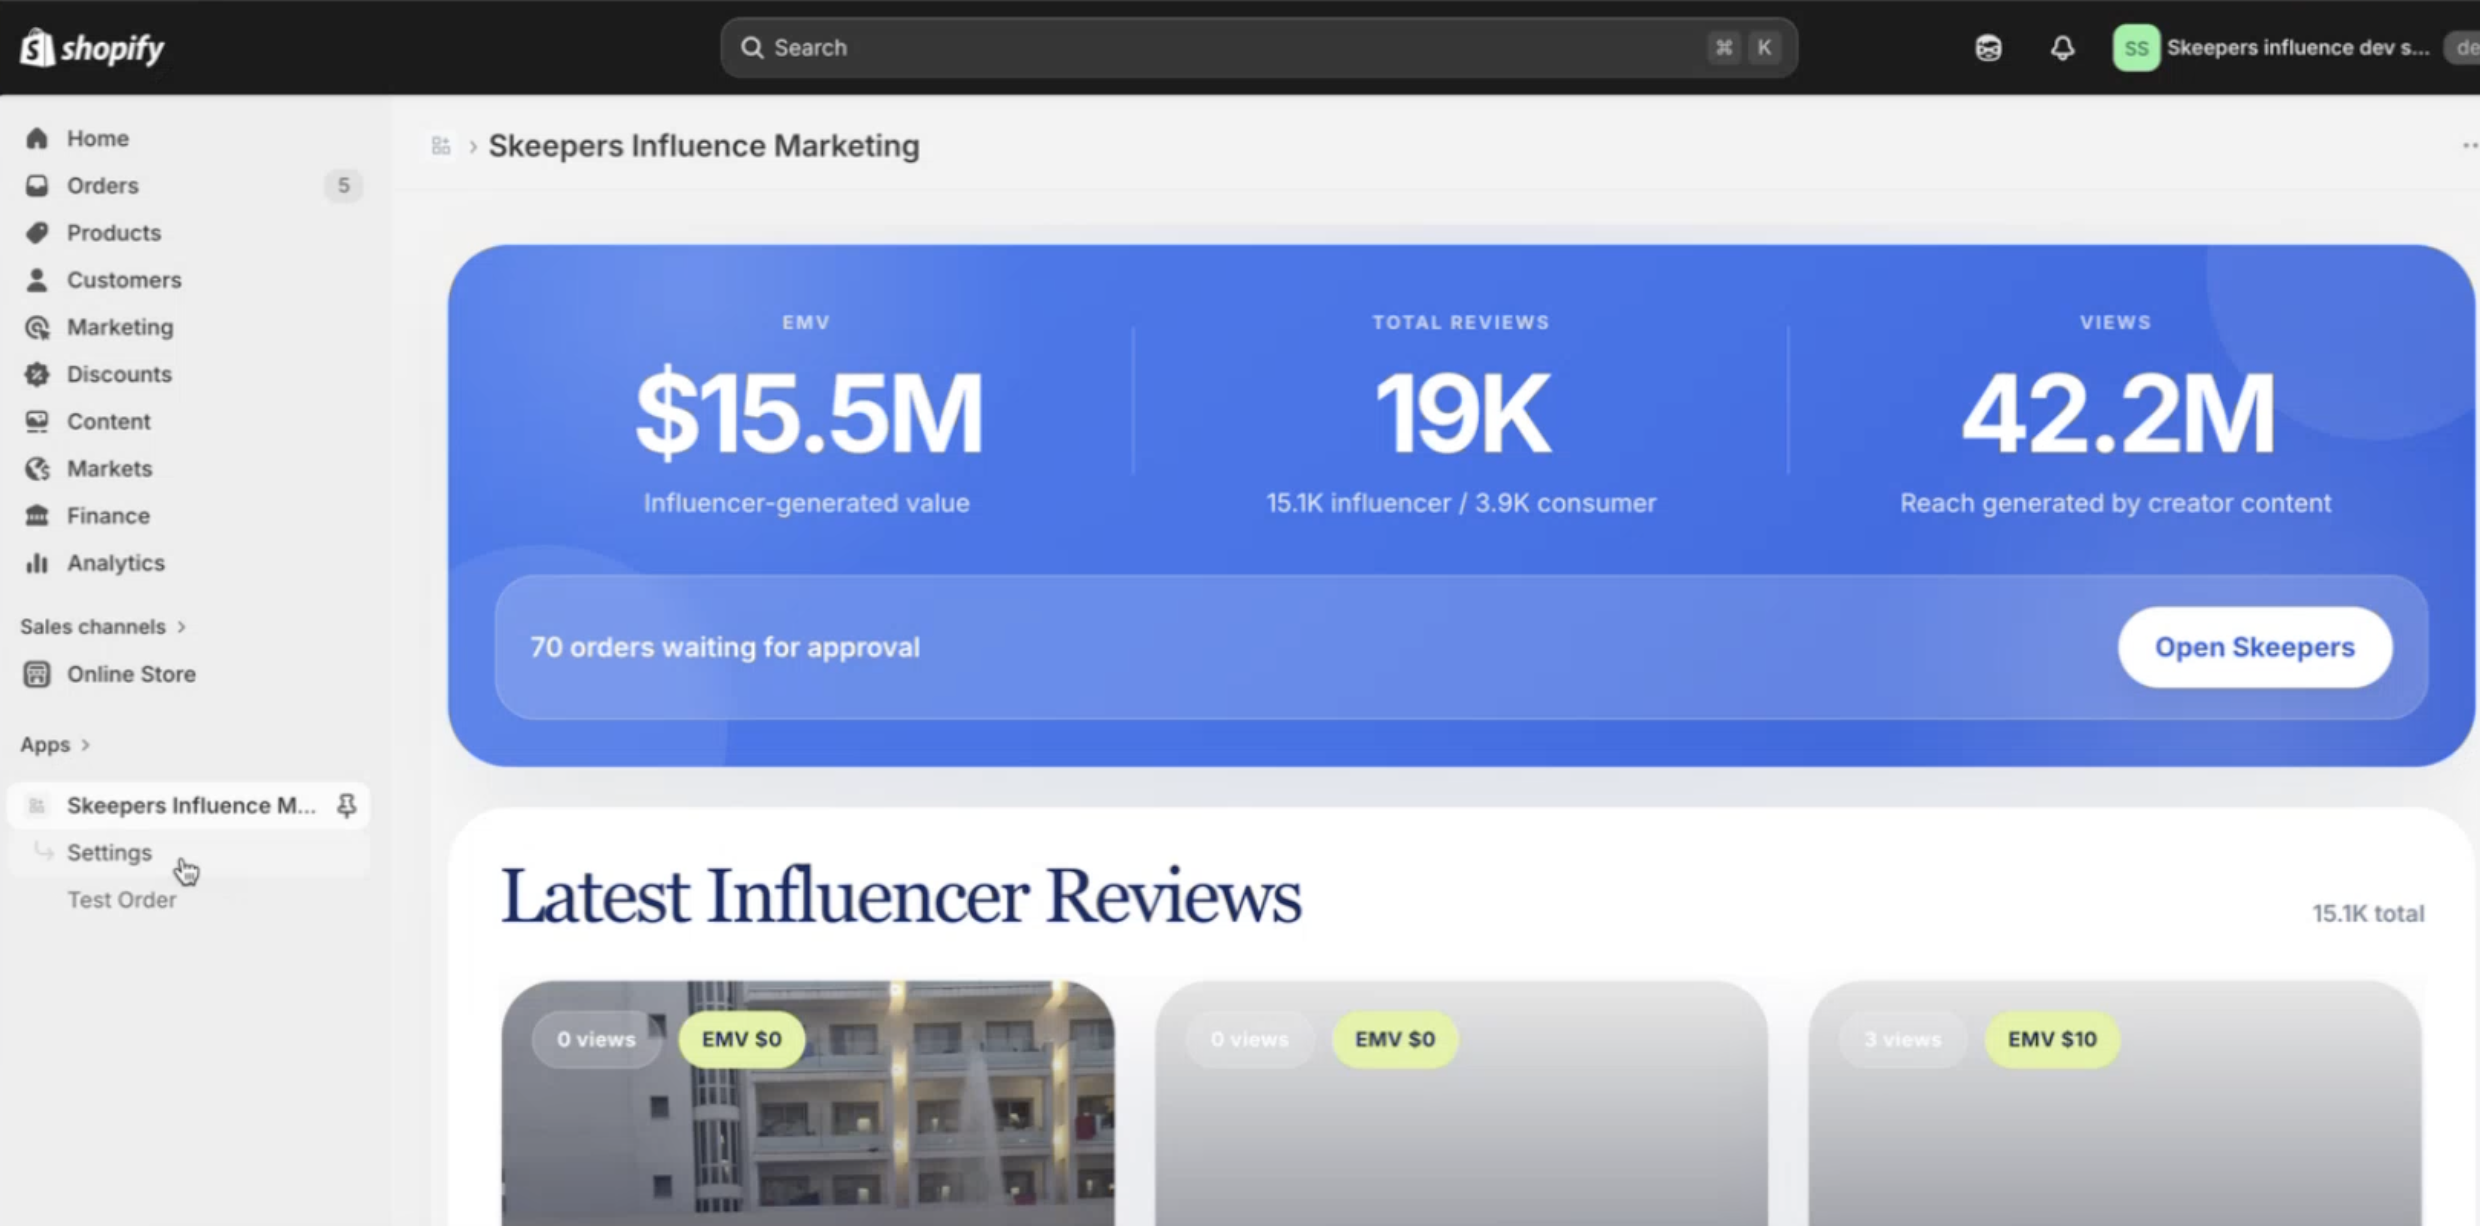This screenshot has width=2480, height=1226.
Task: Click the Analytics bar chart icon
Action: (x=37, y=562)
